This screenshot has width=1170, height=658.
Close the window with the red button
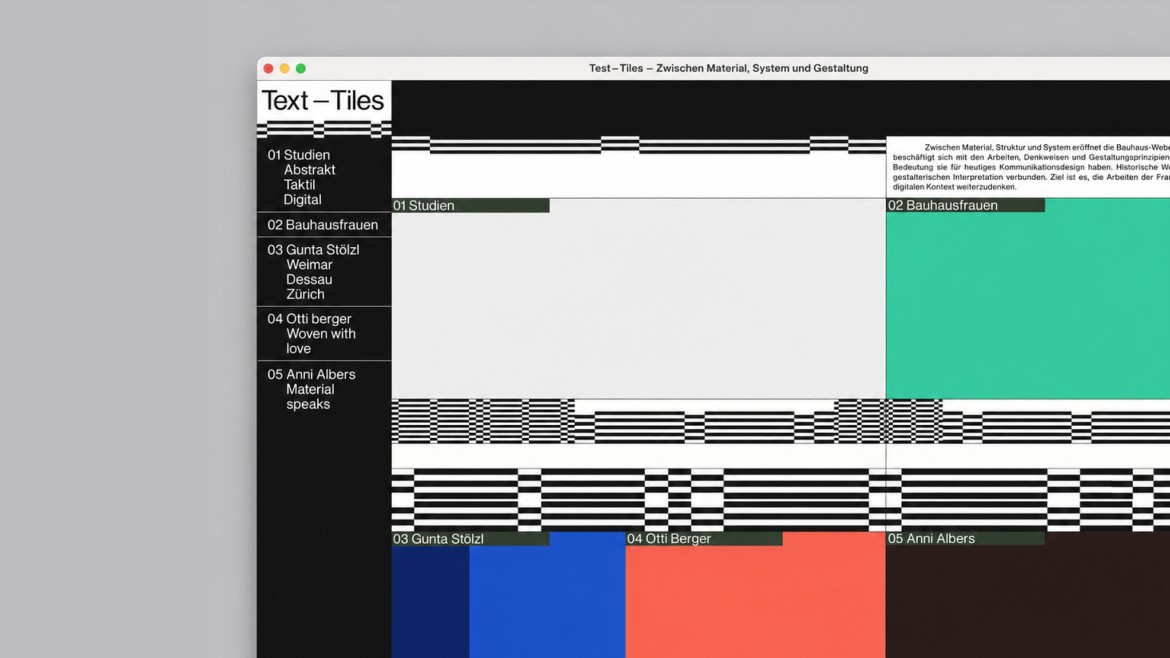coord(269,69)
